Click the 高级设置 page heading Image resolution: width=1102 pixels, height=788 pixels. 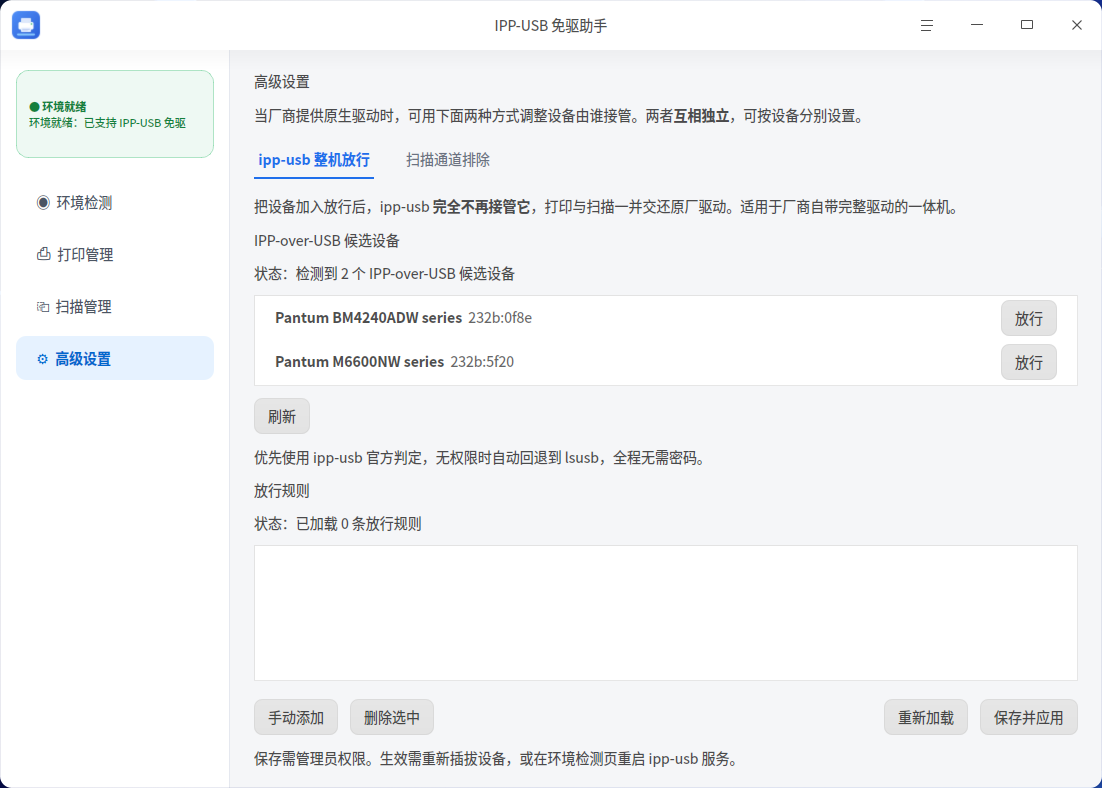point(282,82)
